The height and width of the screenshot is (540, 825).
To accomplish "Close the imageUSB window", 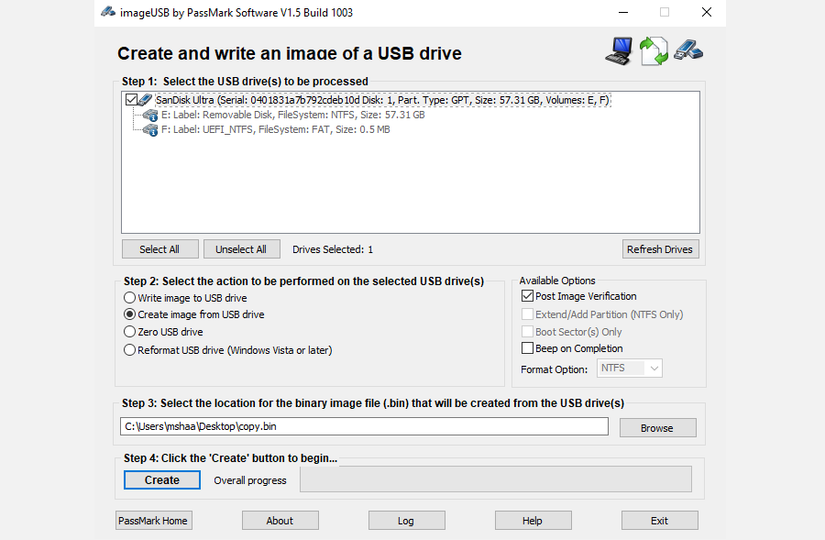I will point(707,12).
